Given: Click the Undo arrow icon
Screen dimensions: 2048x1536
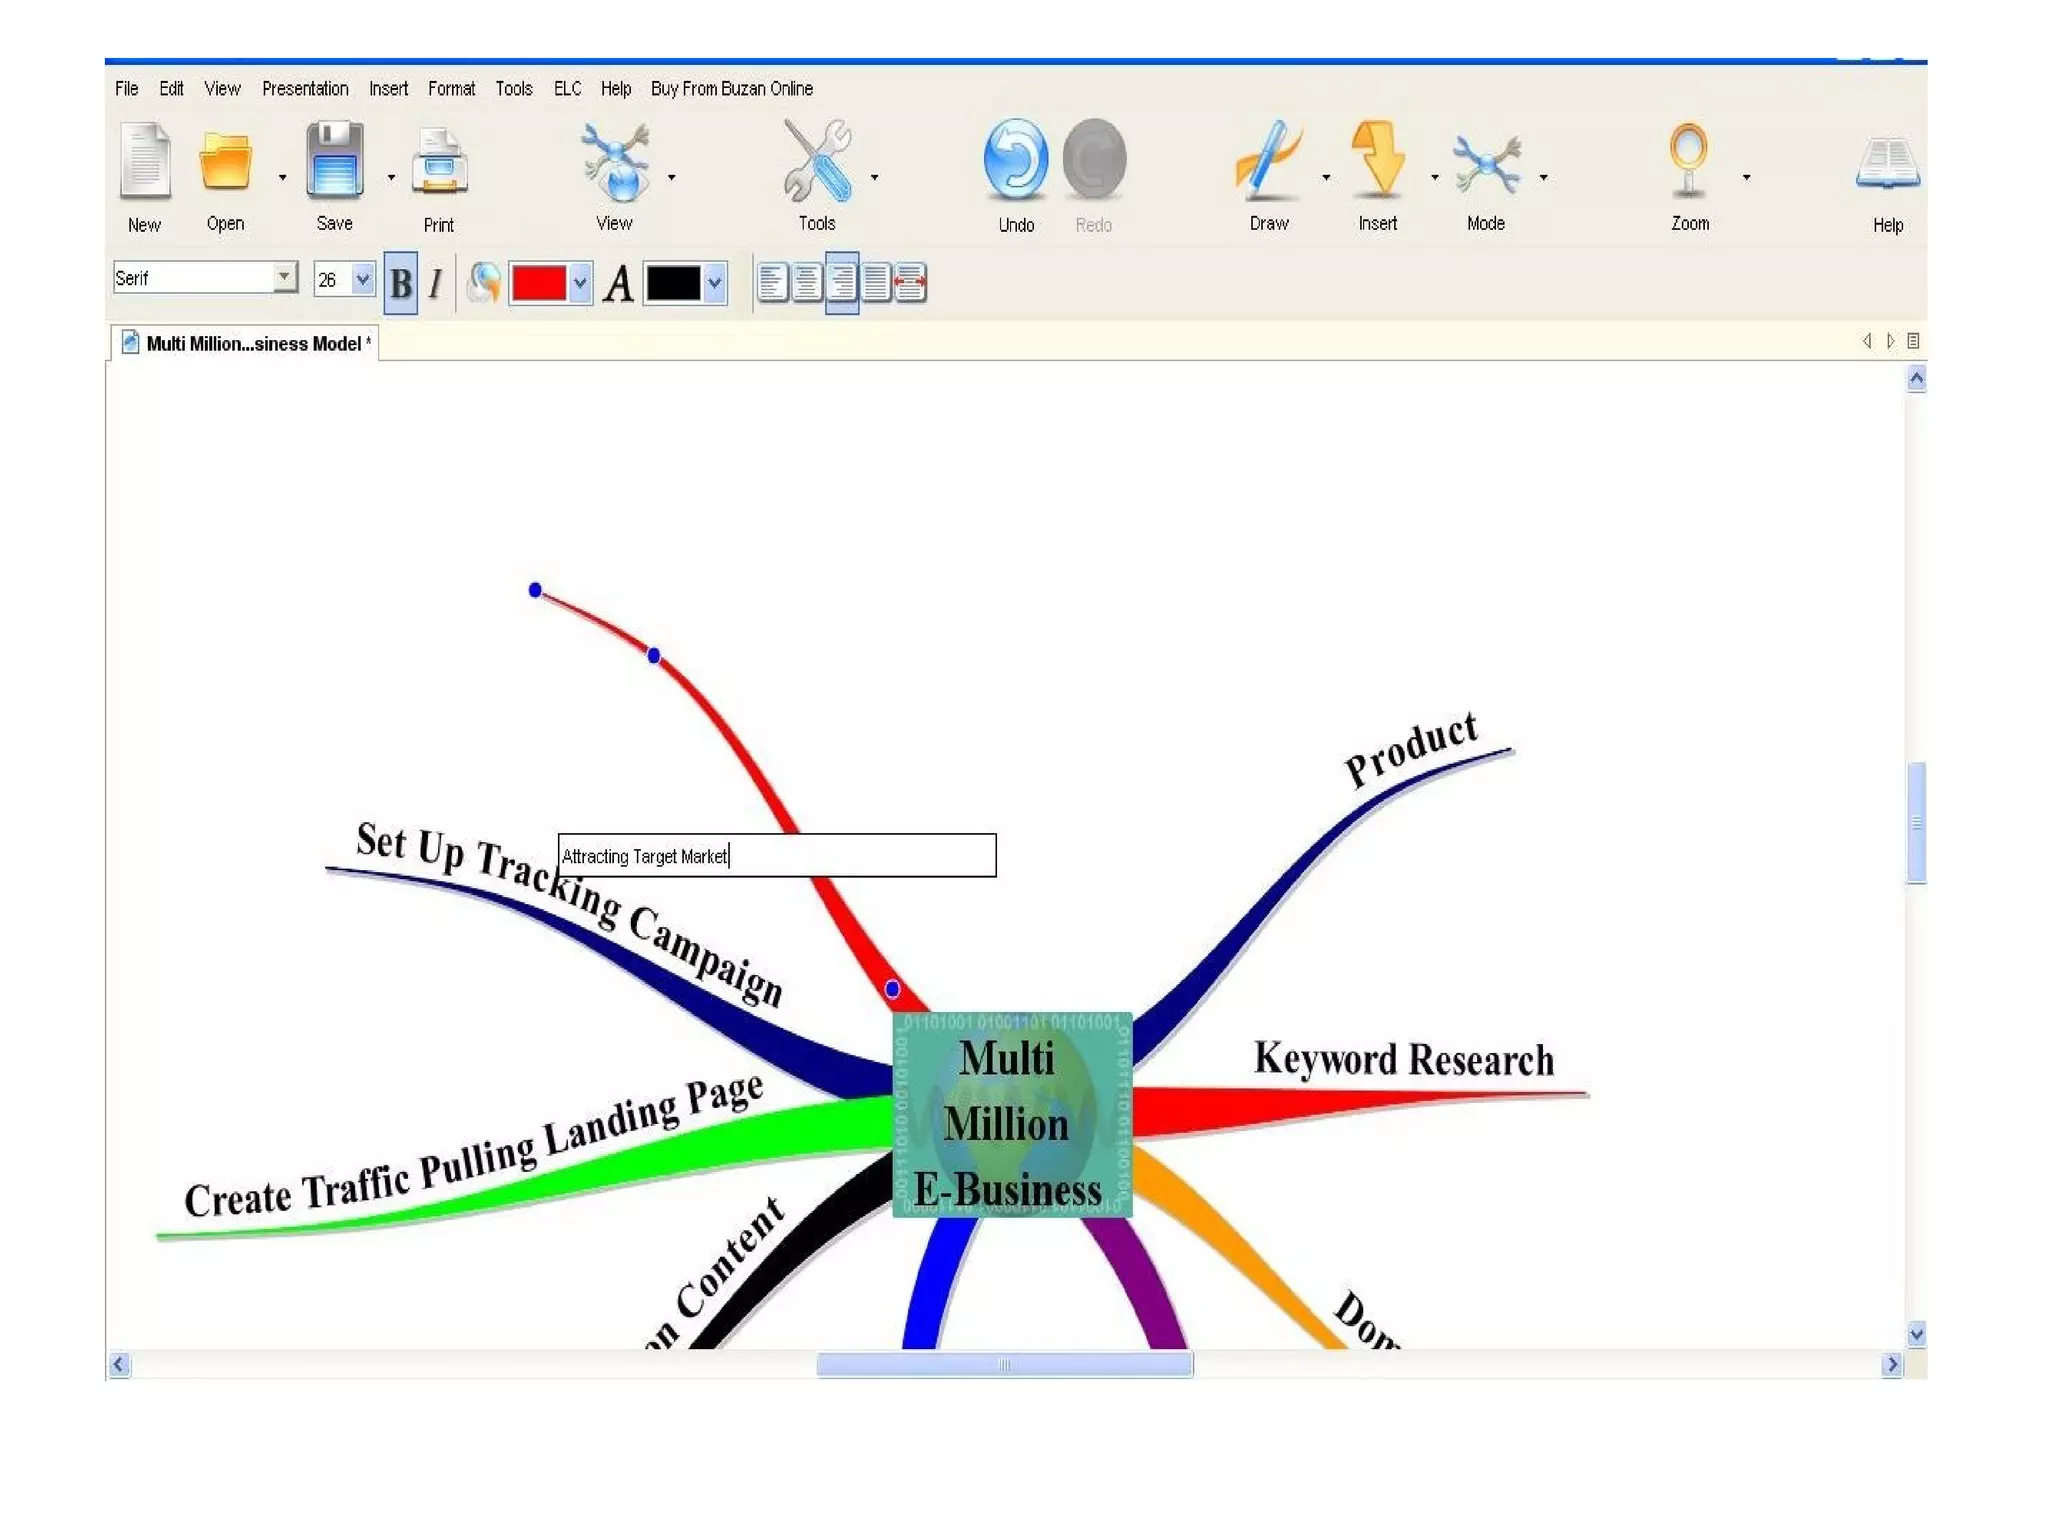Looking at the screenshot, I should point(1015,160).
